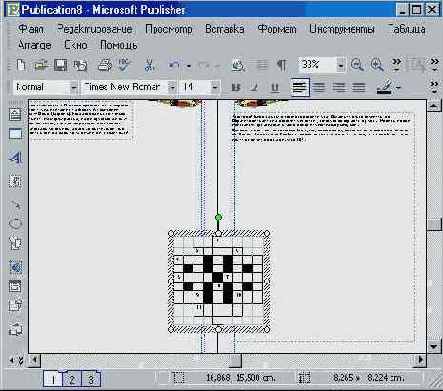Click the Cut scissors icon
Viewport: 443px width, 391px height.
pyautogui.click(x=149, y=65)
